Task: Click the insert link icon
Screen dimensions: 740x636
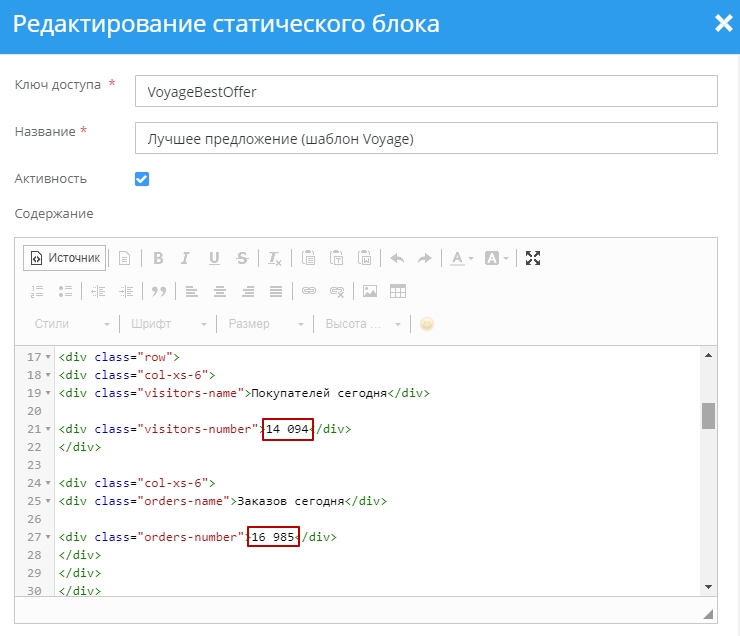Action: coord(309,291)
